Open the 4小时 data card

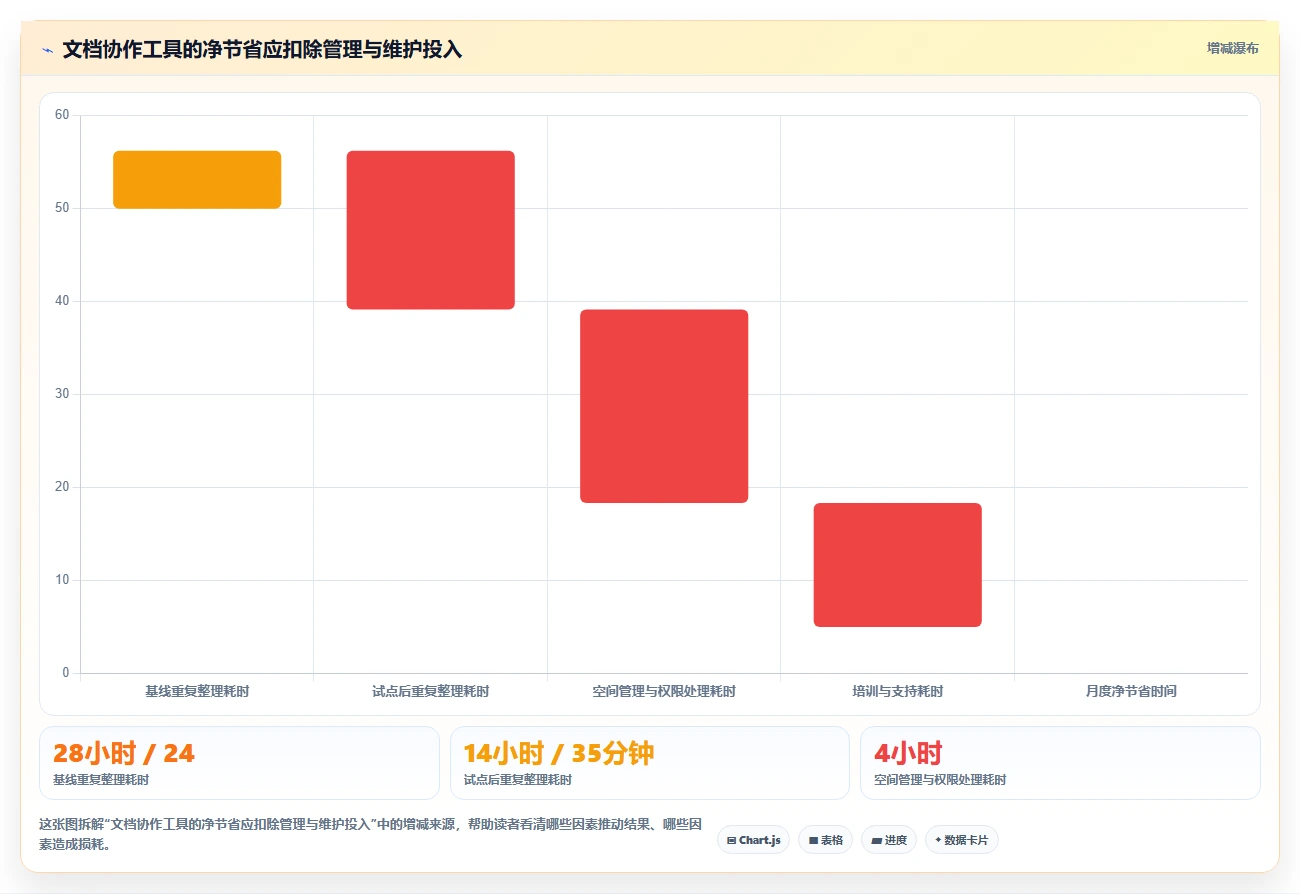(x=1060, y=763)
